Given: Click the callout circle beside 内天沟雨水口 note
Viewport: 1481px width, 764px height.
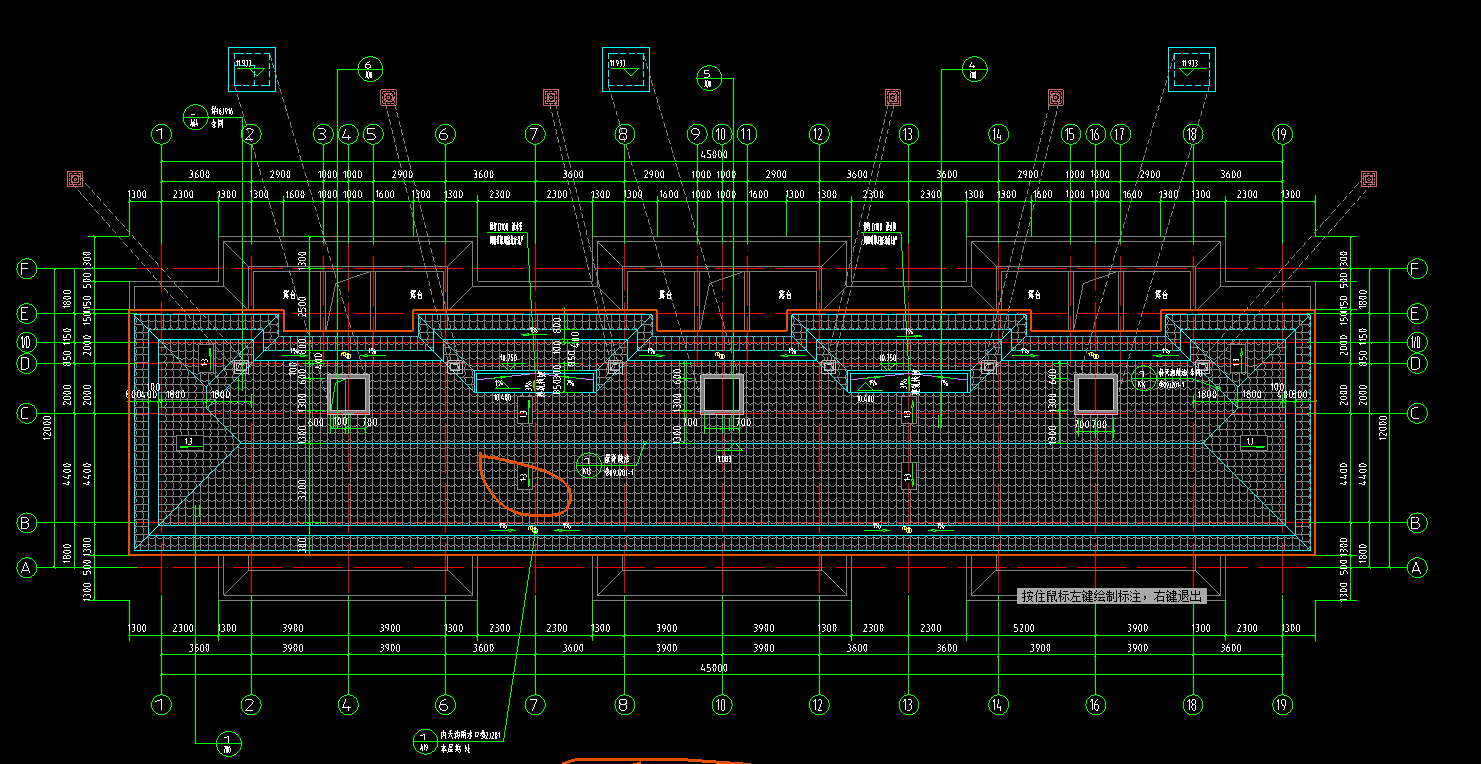Looking at the screenshot, I should [424, 740].
